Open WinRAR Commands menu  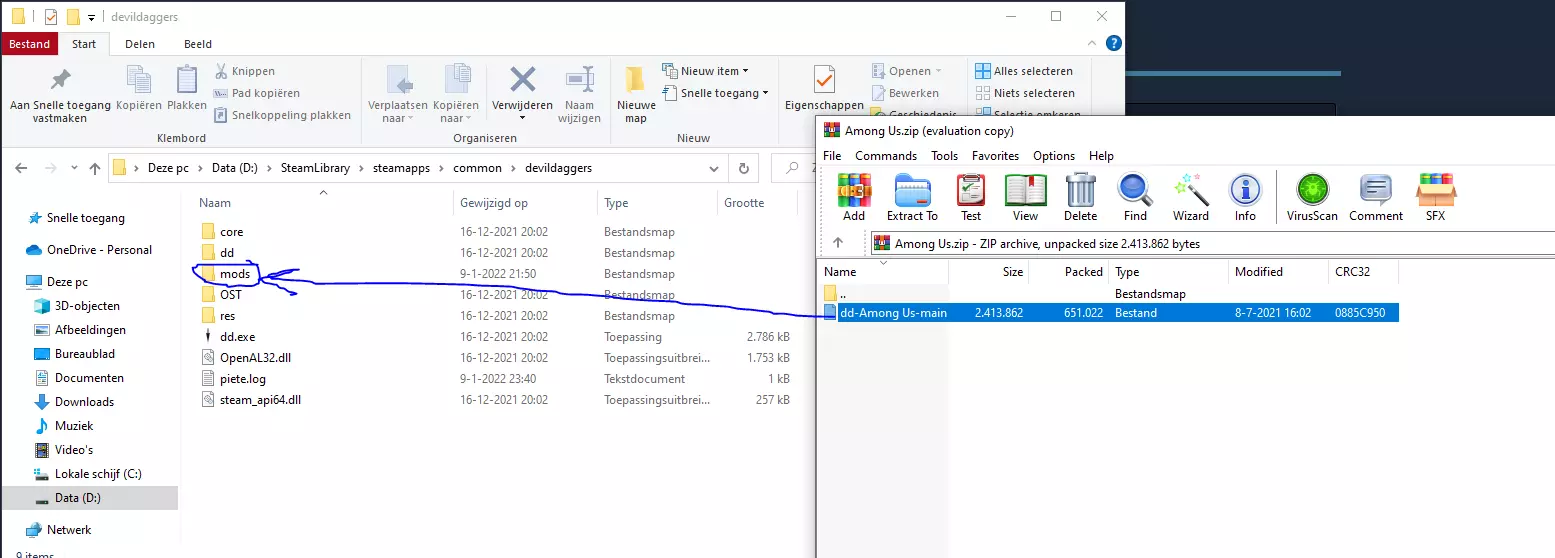pos(886,156)
